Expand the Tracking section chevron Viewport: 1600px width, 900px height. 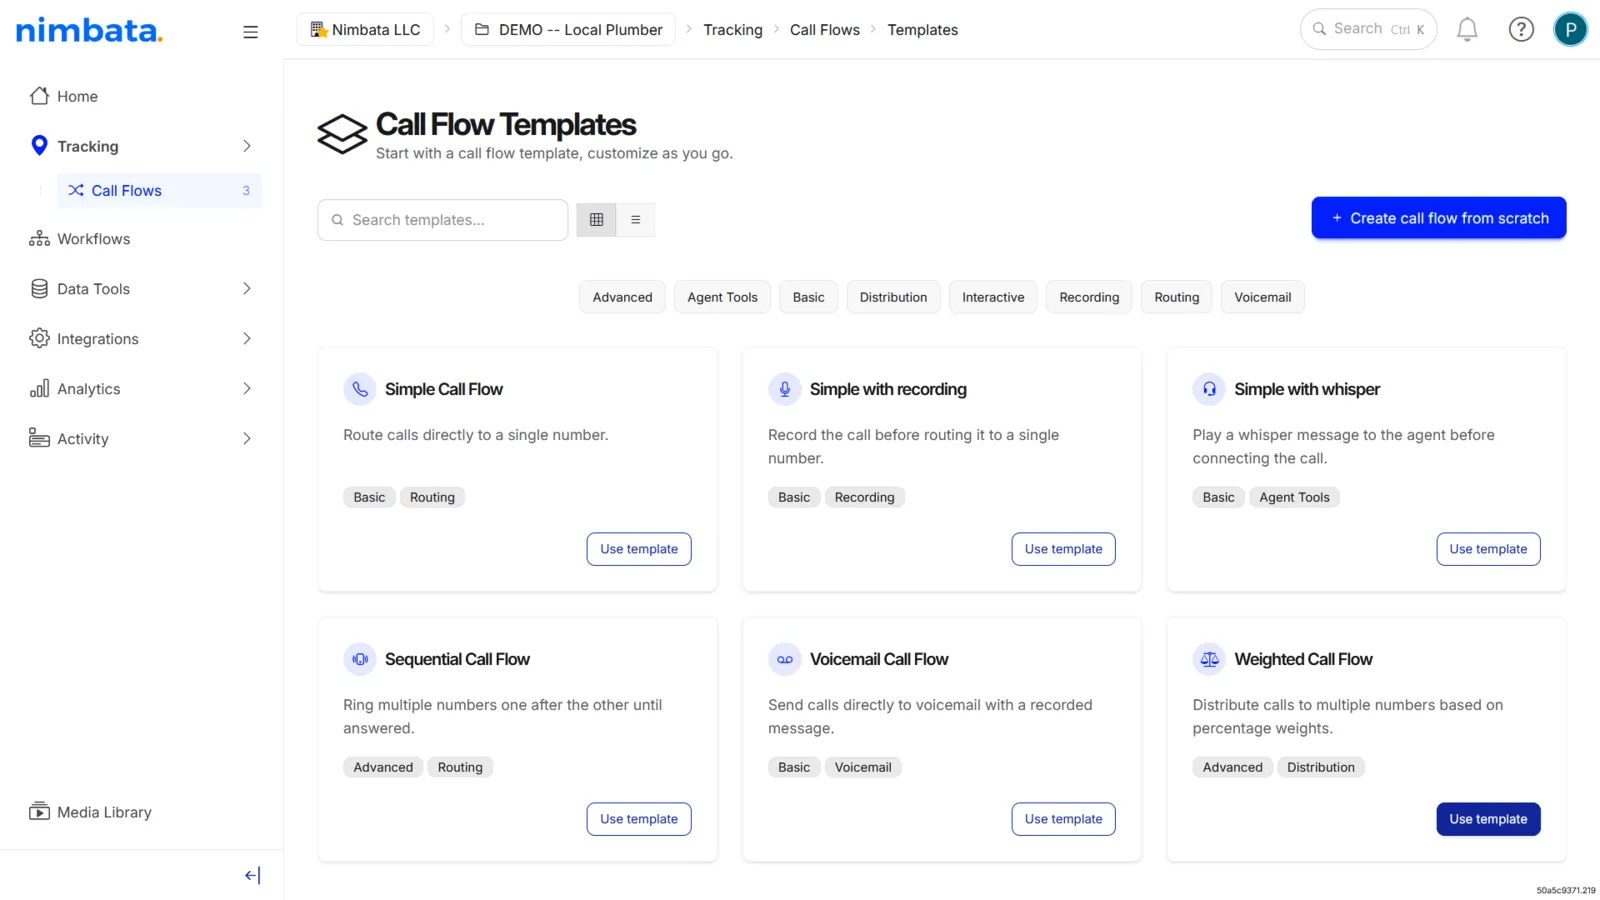coord(247,146)
